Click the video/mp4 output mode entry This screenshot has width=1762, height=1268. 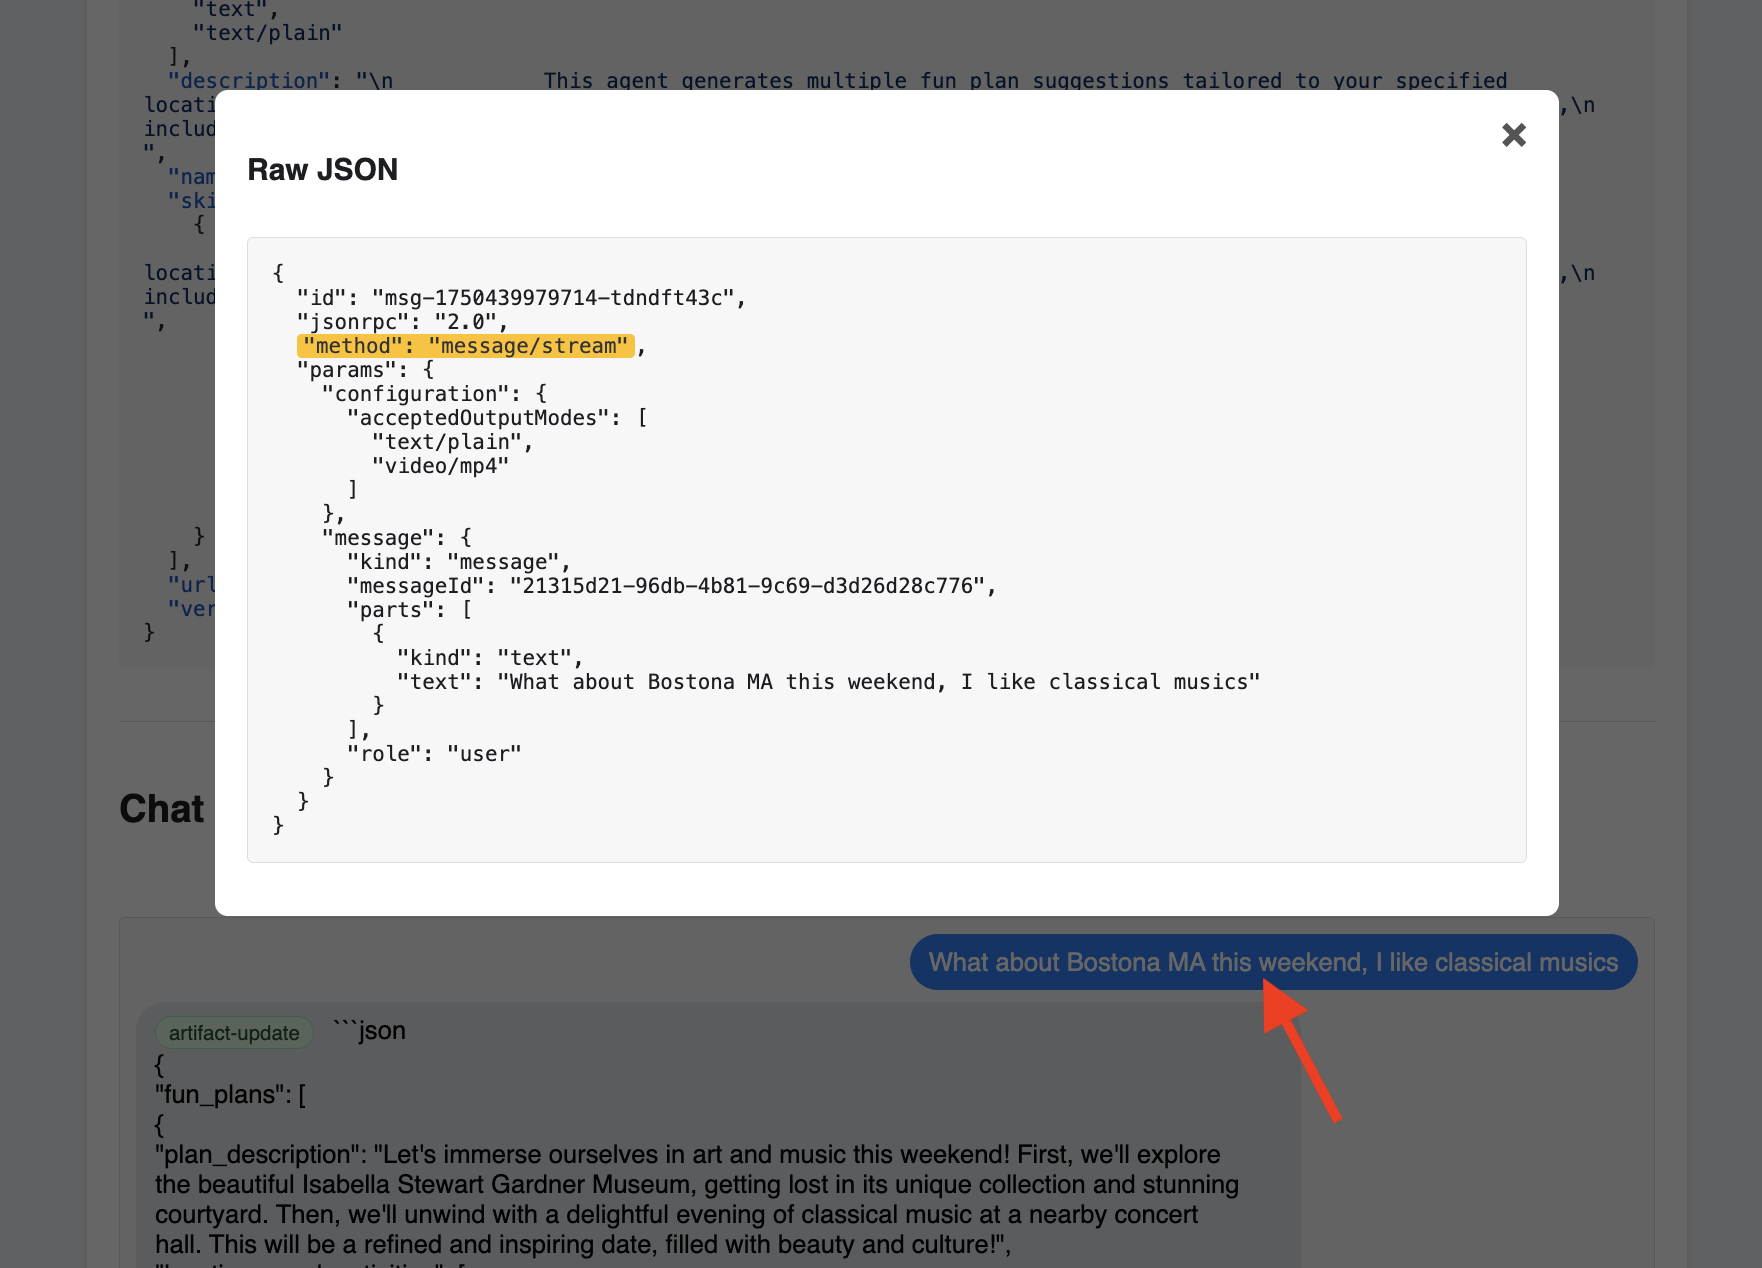[440, 466]
